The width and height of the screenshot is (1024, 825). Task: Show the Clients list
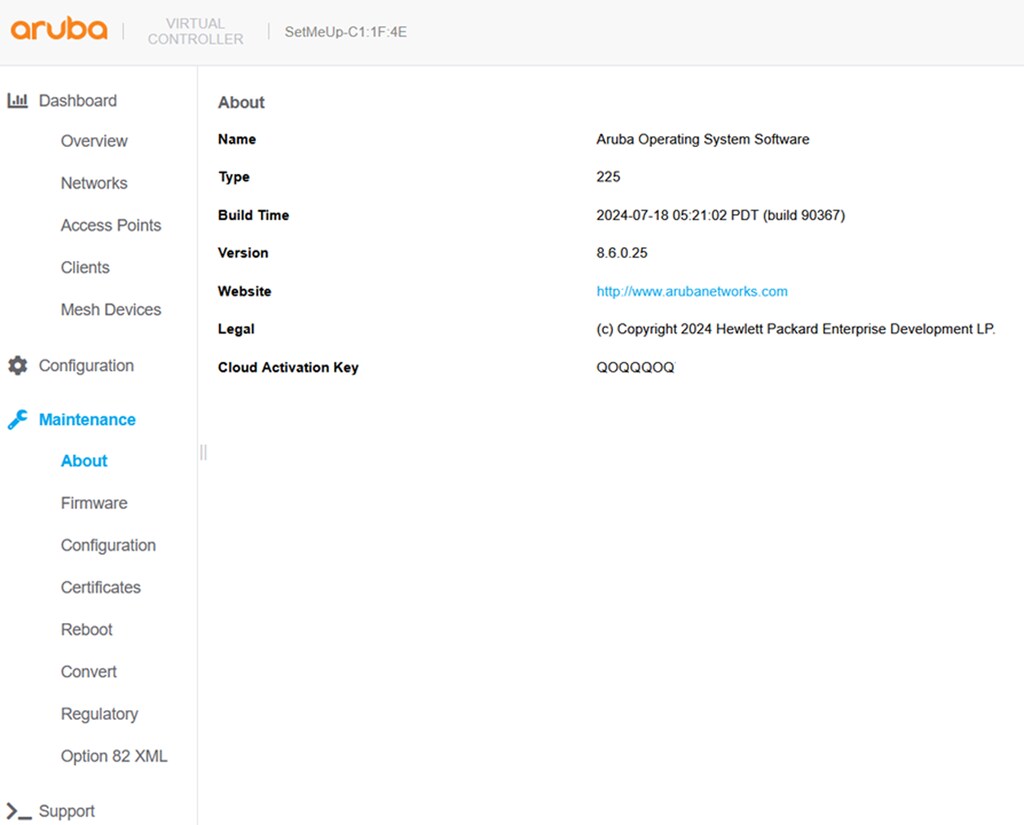(85, 268)
